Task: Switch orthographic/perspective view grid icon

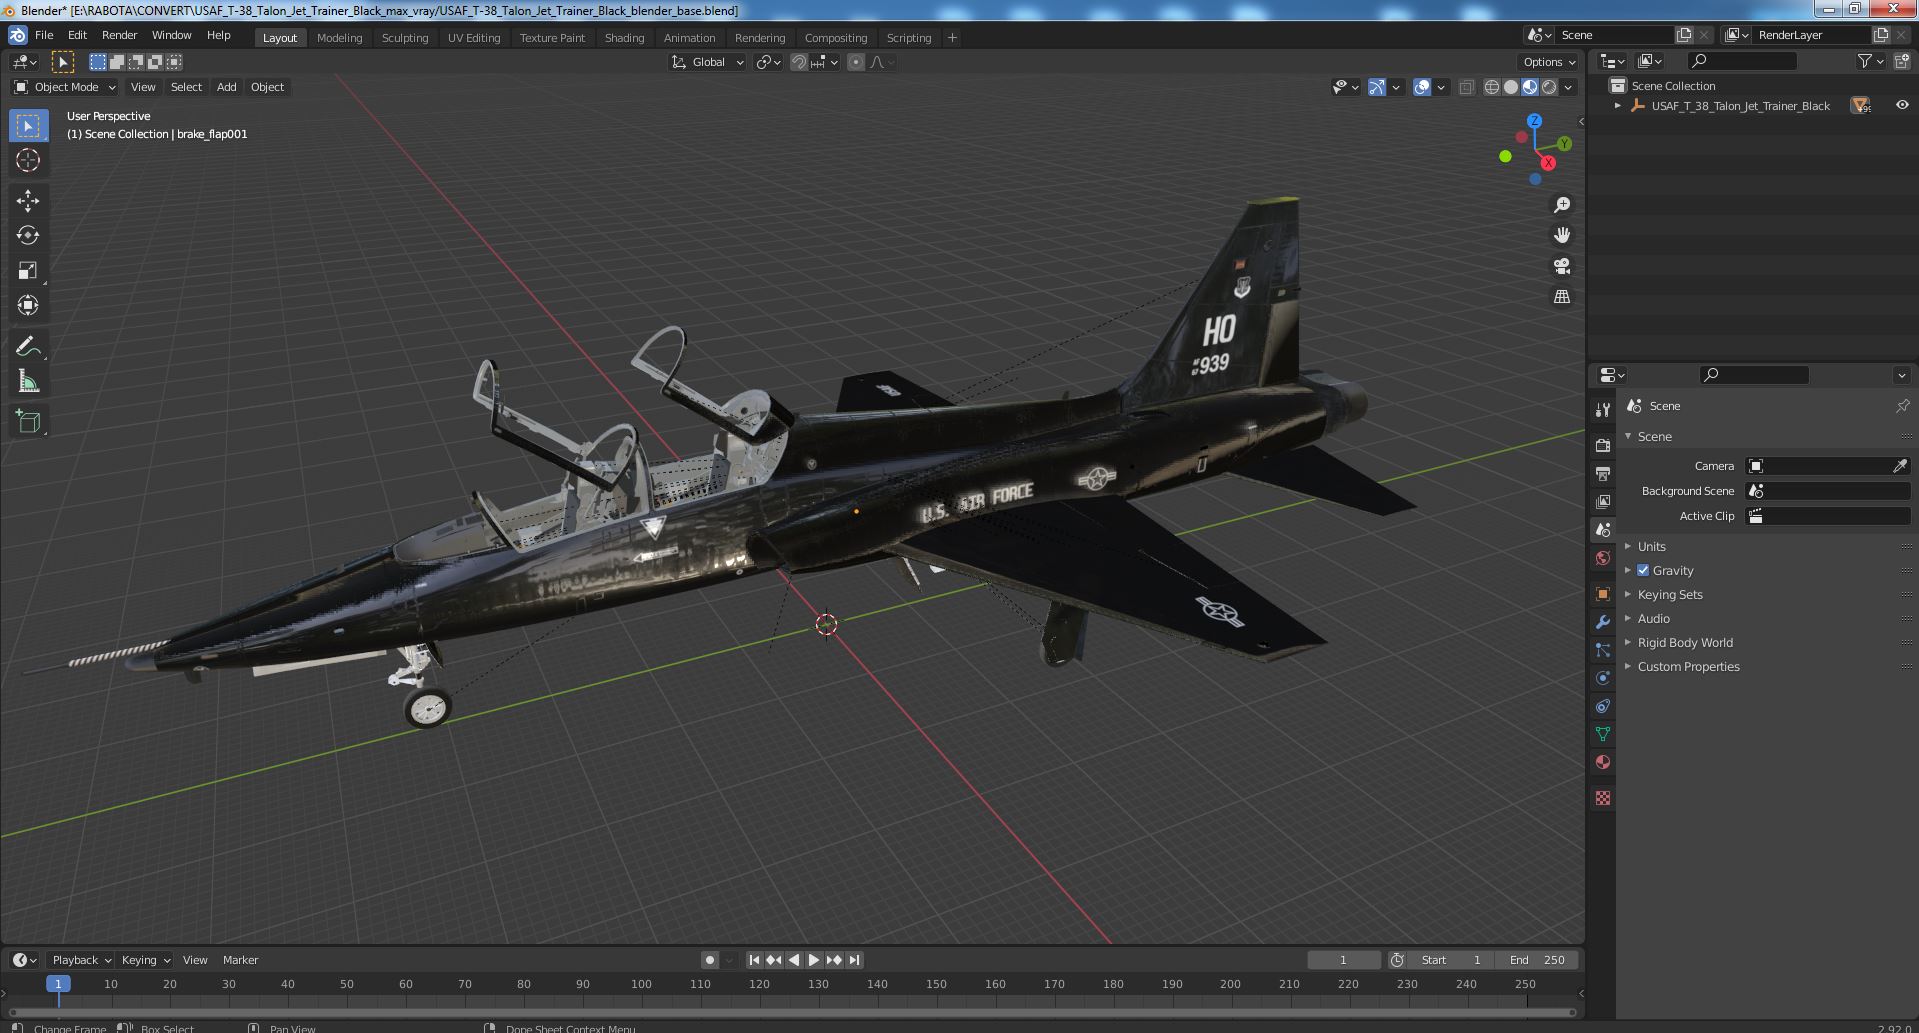Action: 1561,297
